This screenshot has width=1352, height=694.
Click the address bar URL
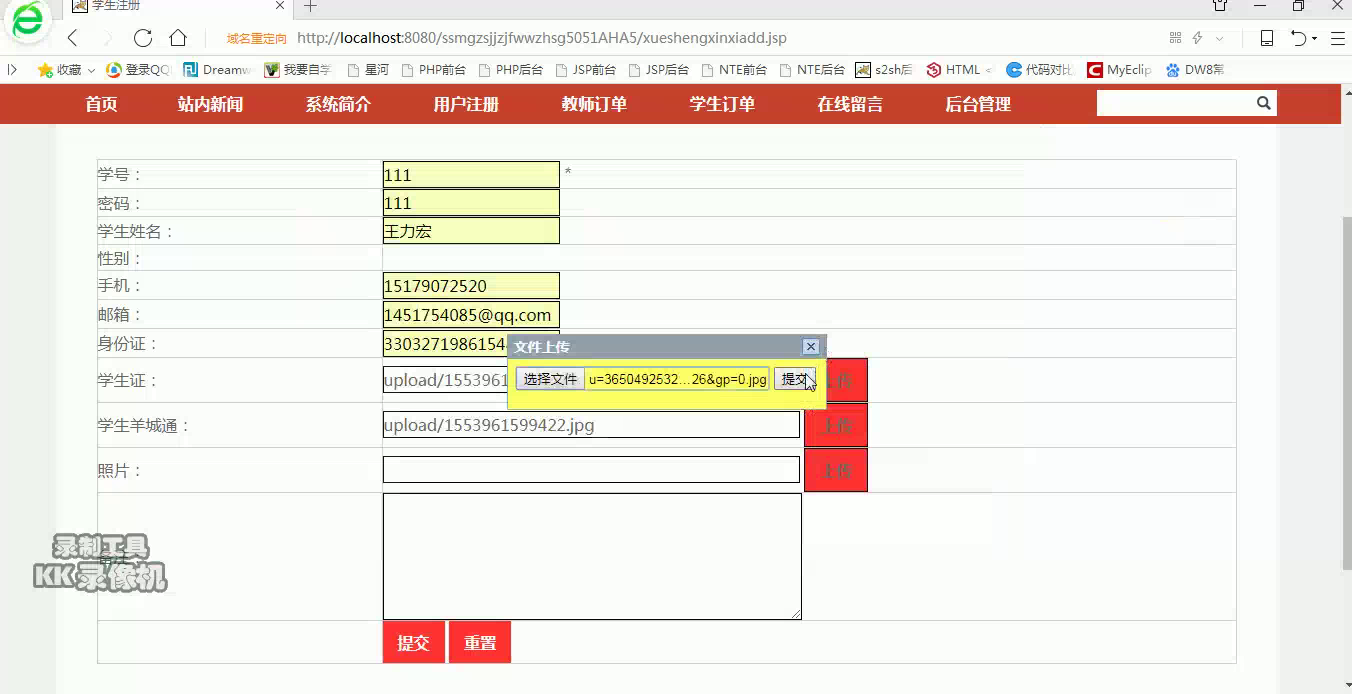click(542, 38)
